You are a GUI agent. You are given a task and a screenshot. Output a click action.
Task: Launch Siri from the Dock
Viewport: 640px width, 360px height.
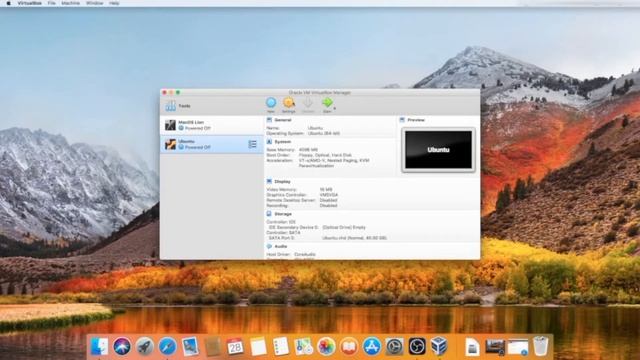122,347
